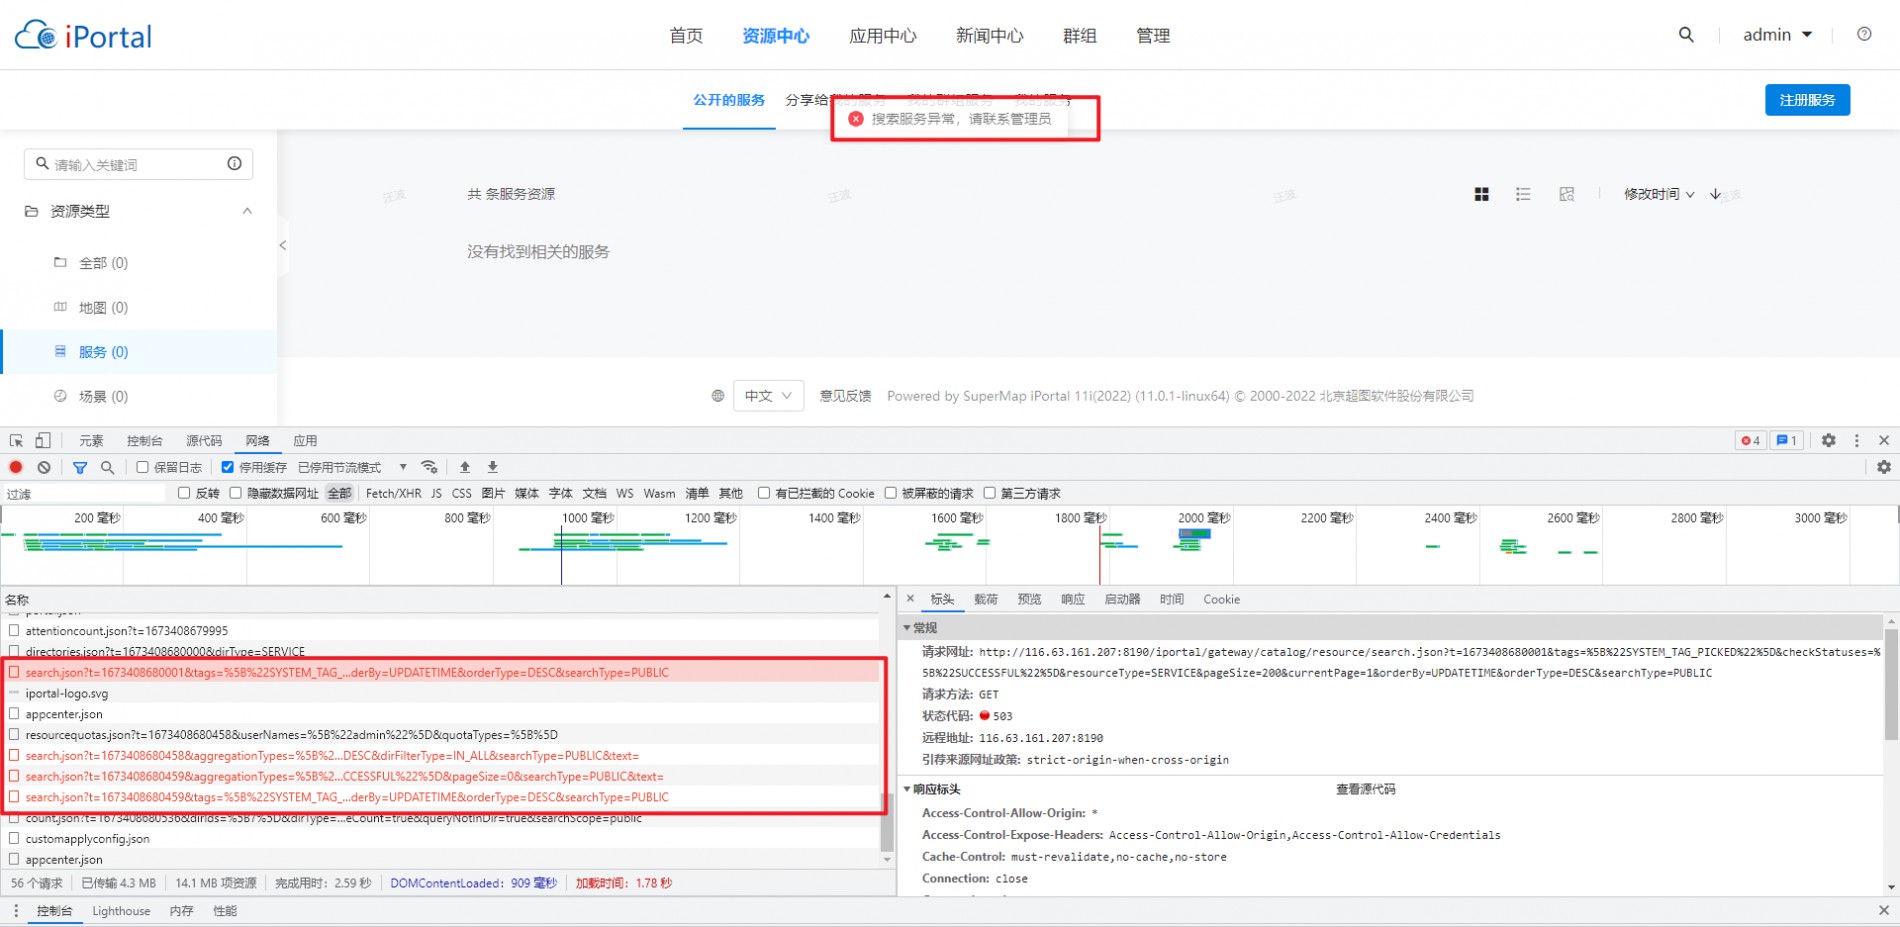
Task: Focus the 请输入关键词 search field
Action: pos(138,164)
